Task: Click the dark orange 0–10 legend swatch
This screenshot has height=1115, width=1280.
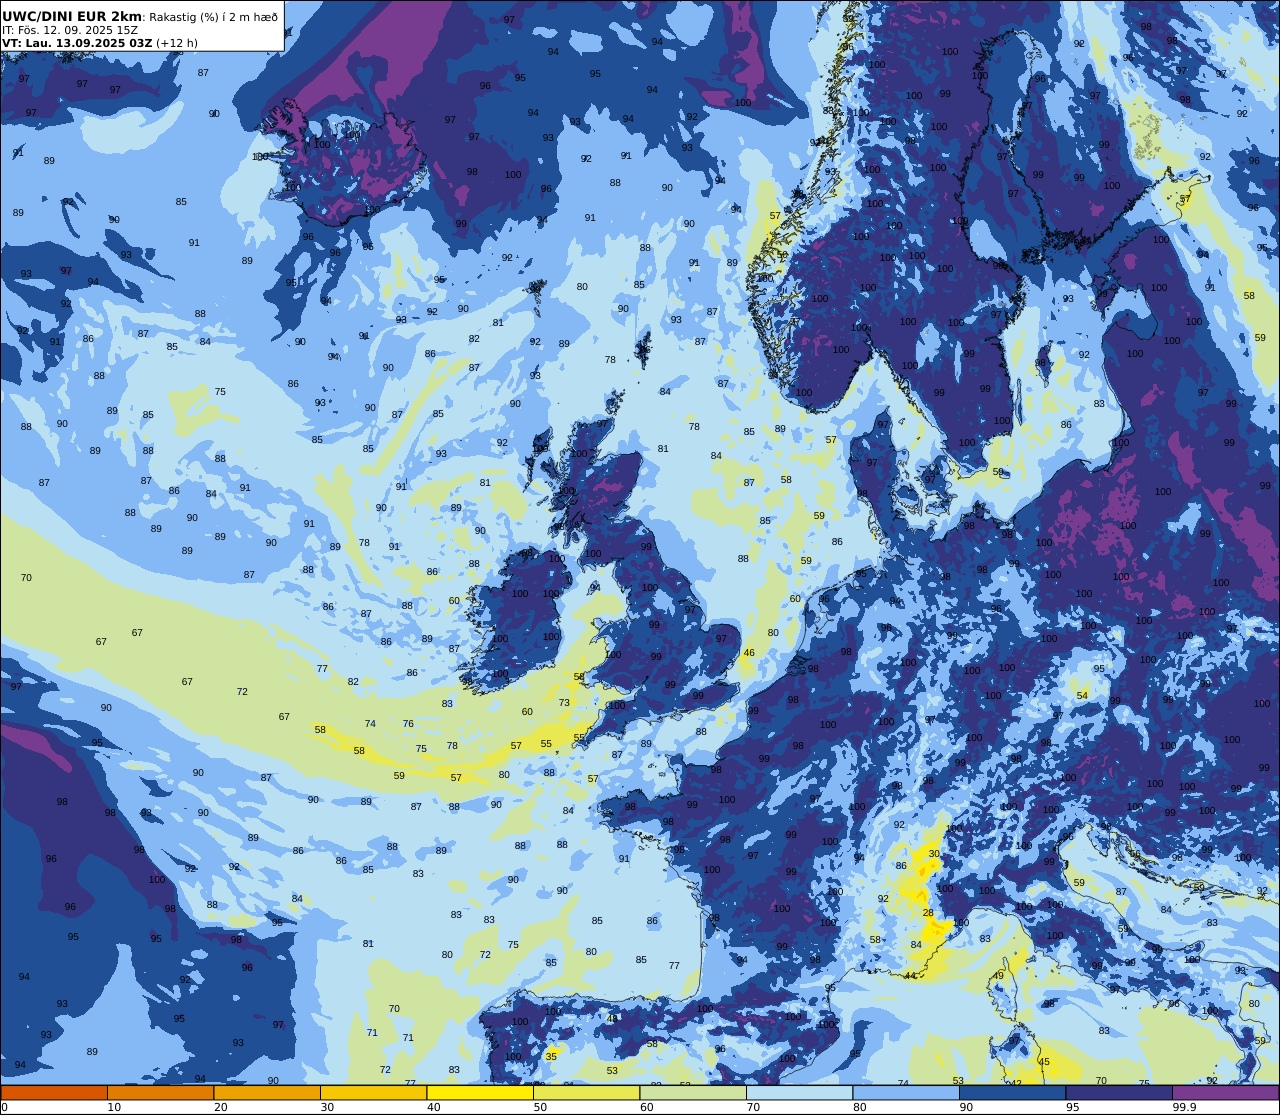Action: tap(54, 1092)
